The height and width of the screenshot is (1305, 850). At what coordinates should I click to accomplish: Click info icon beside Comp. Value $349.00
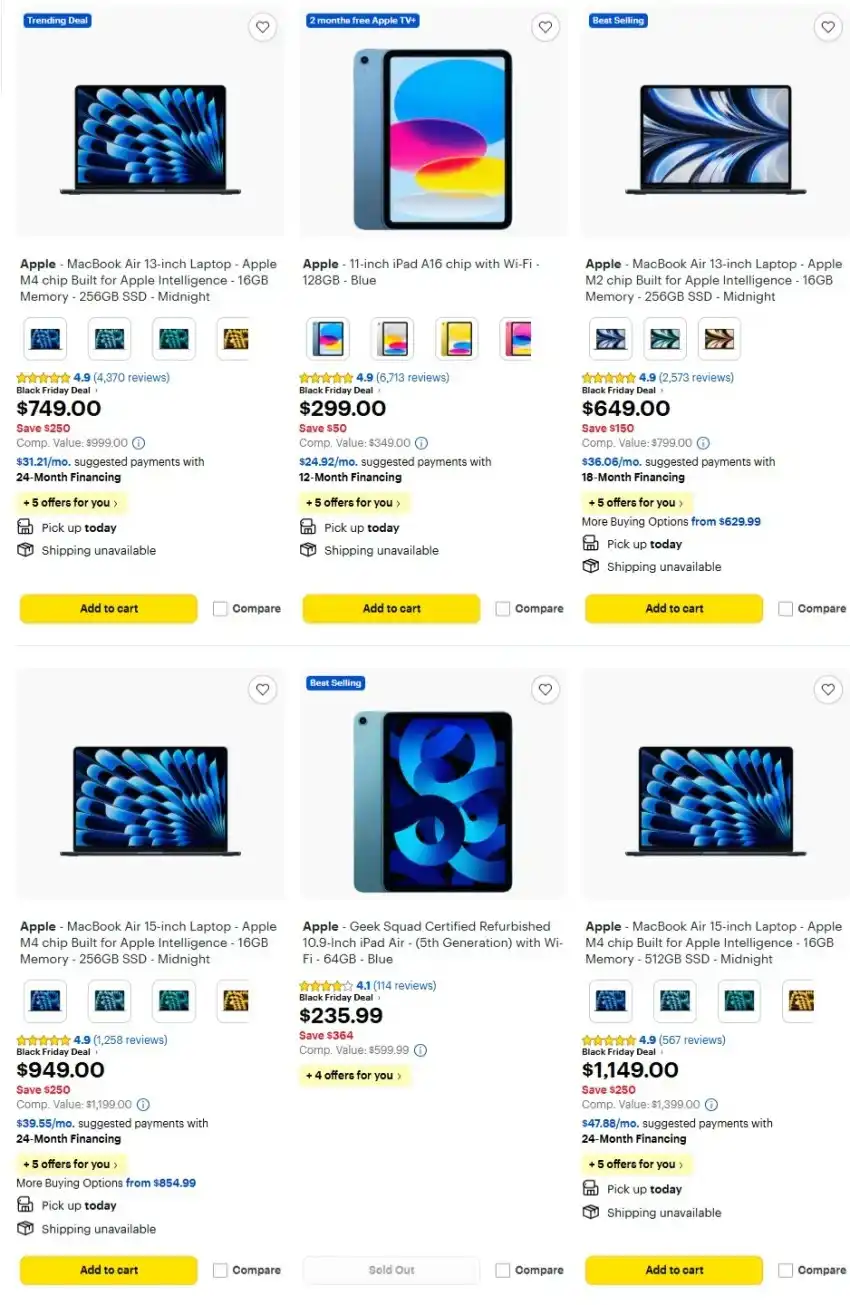[x=421, y=443]
